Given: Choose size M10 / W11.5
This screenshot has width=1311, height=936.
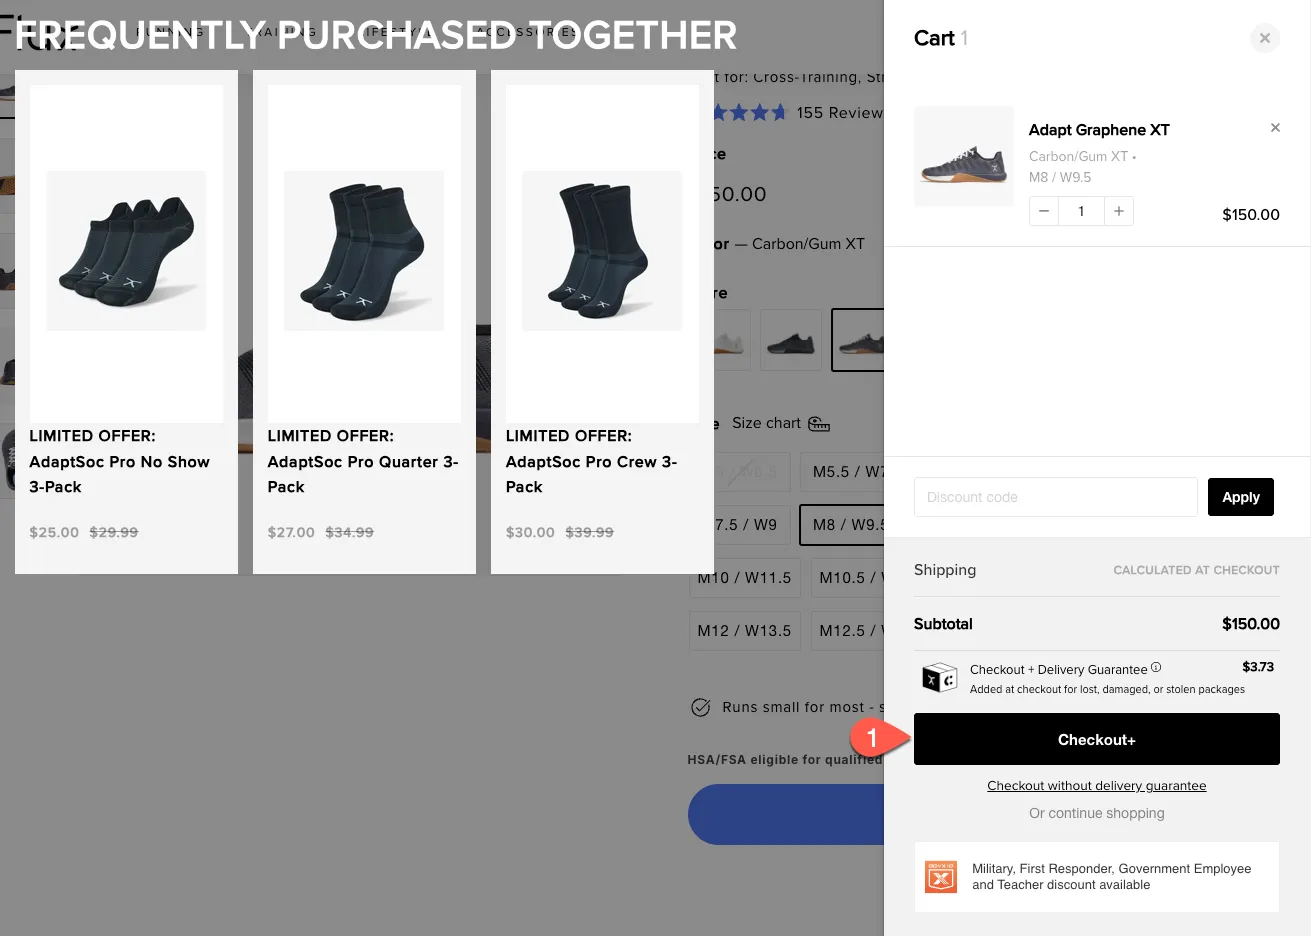Looking at the screenshot, I should (x=744, y=578).
